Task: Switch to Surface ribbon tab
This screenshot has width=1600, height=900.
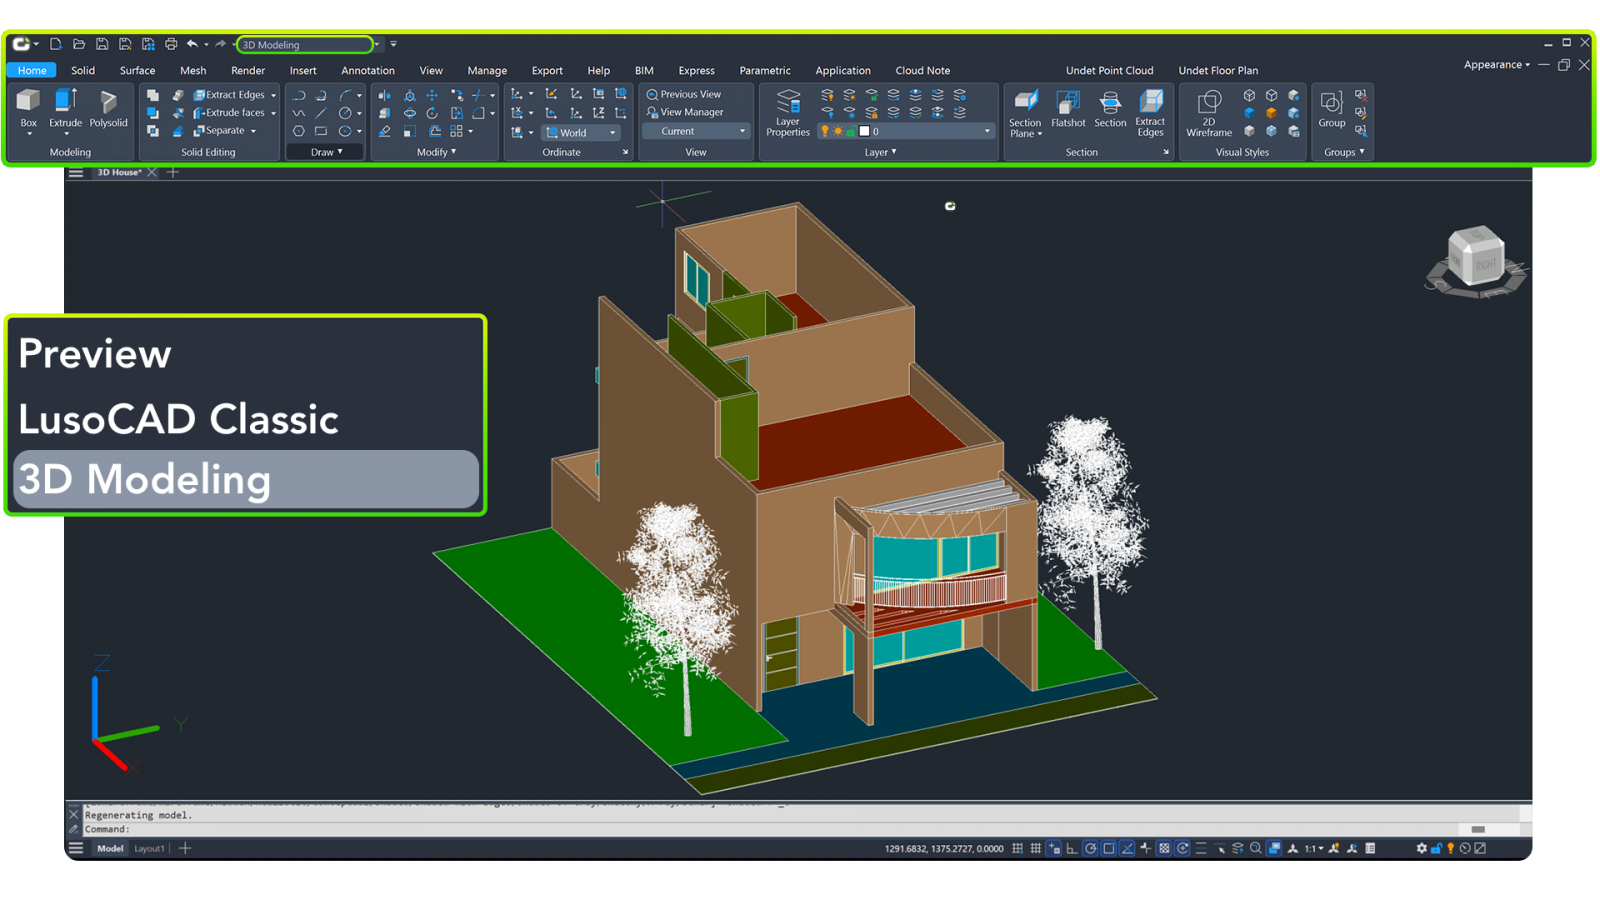Action: (x=137, y=70)
